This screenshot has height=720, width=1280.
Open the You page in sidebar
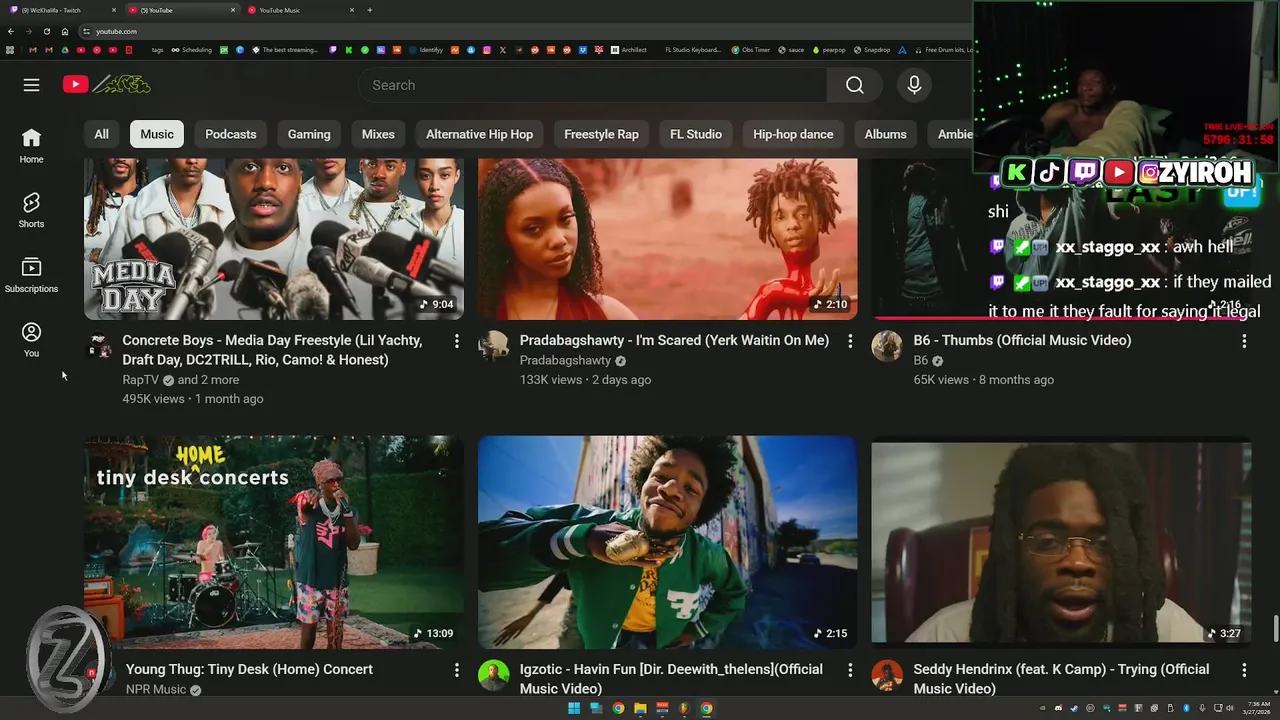(32, 340)
